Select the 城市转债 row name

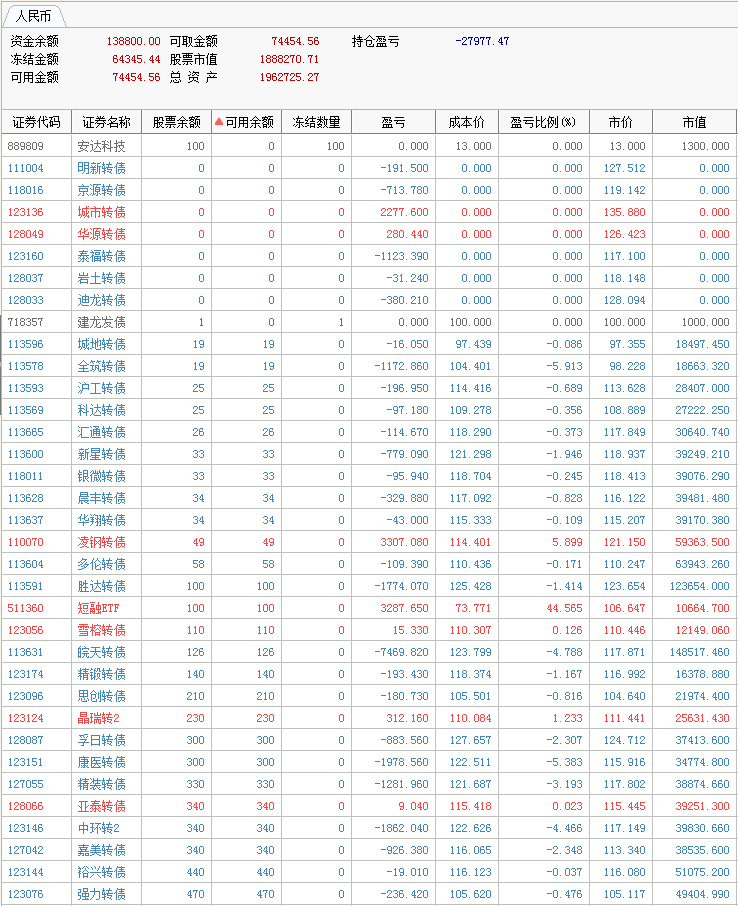point(101,212)
